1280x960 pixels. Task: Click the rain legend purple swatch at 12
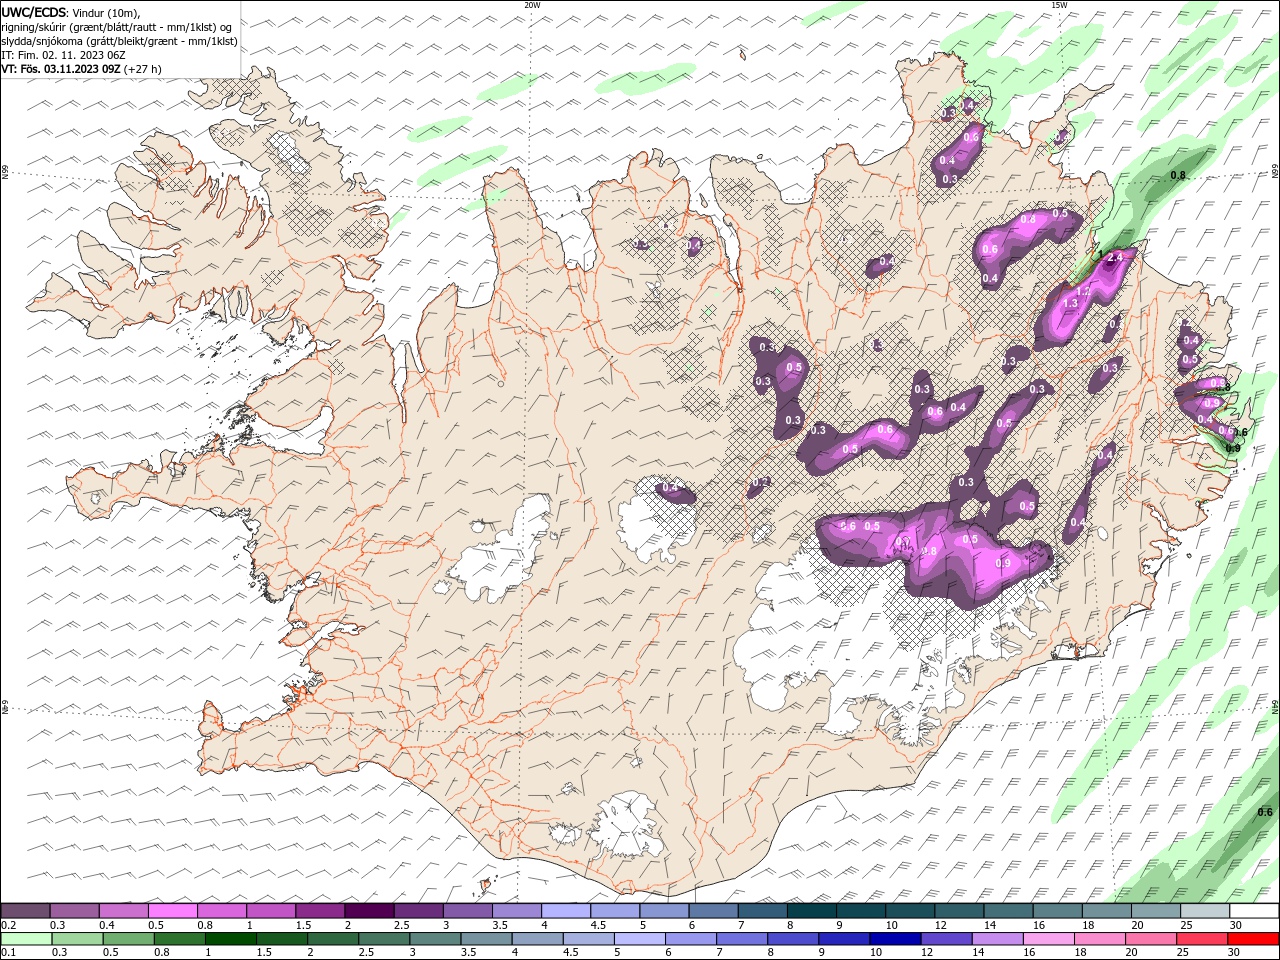click(x=947, y=939)
